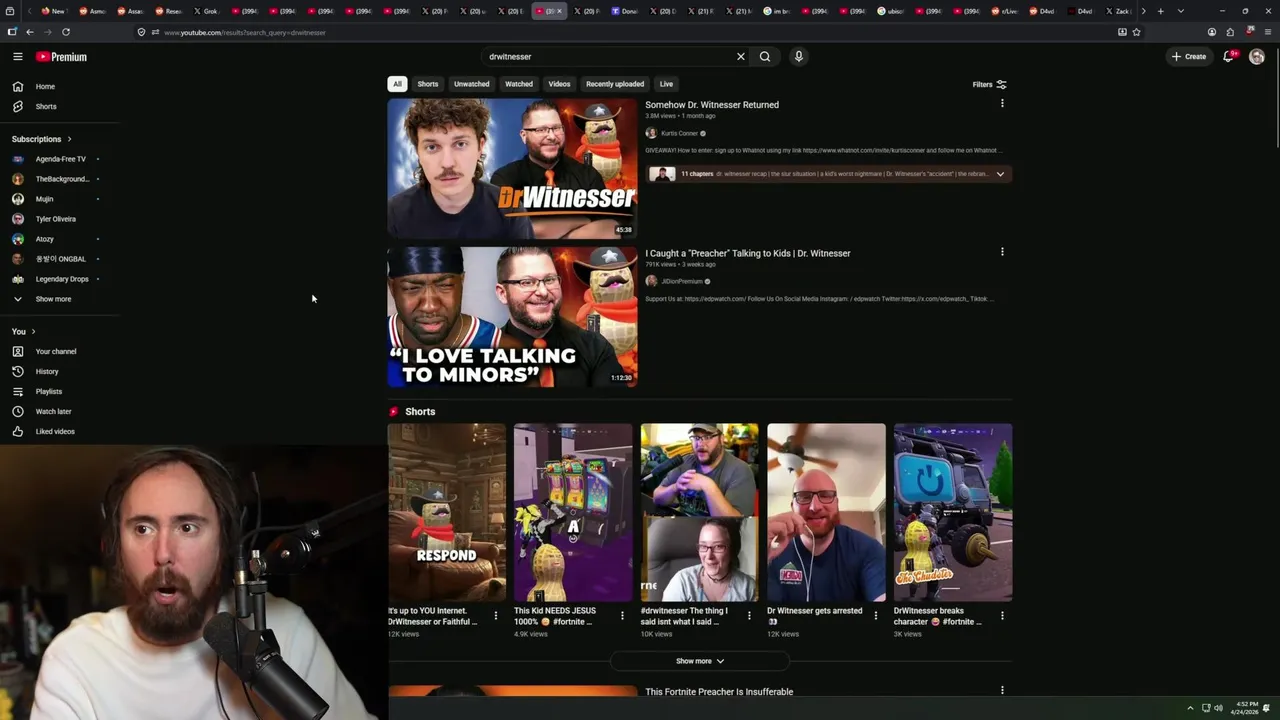Open the YouTube guide hamburger menu
This screenshot has width=1280, height=720.
[x=17, y=57]
